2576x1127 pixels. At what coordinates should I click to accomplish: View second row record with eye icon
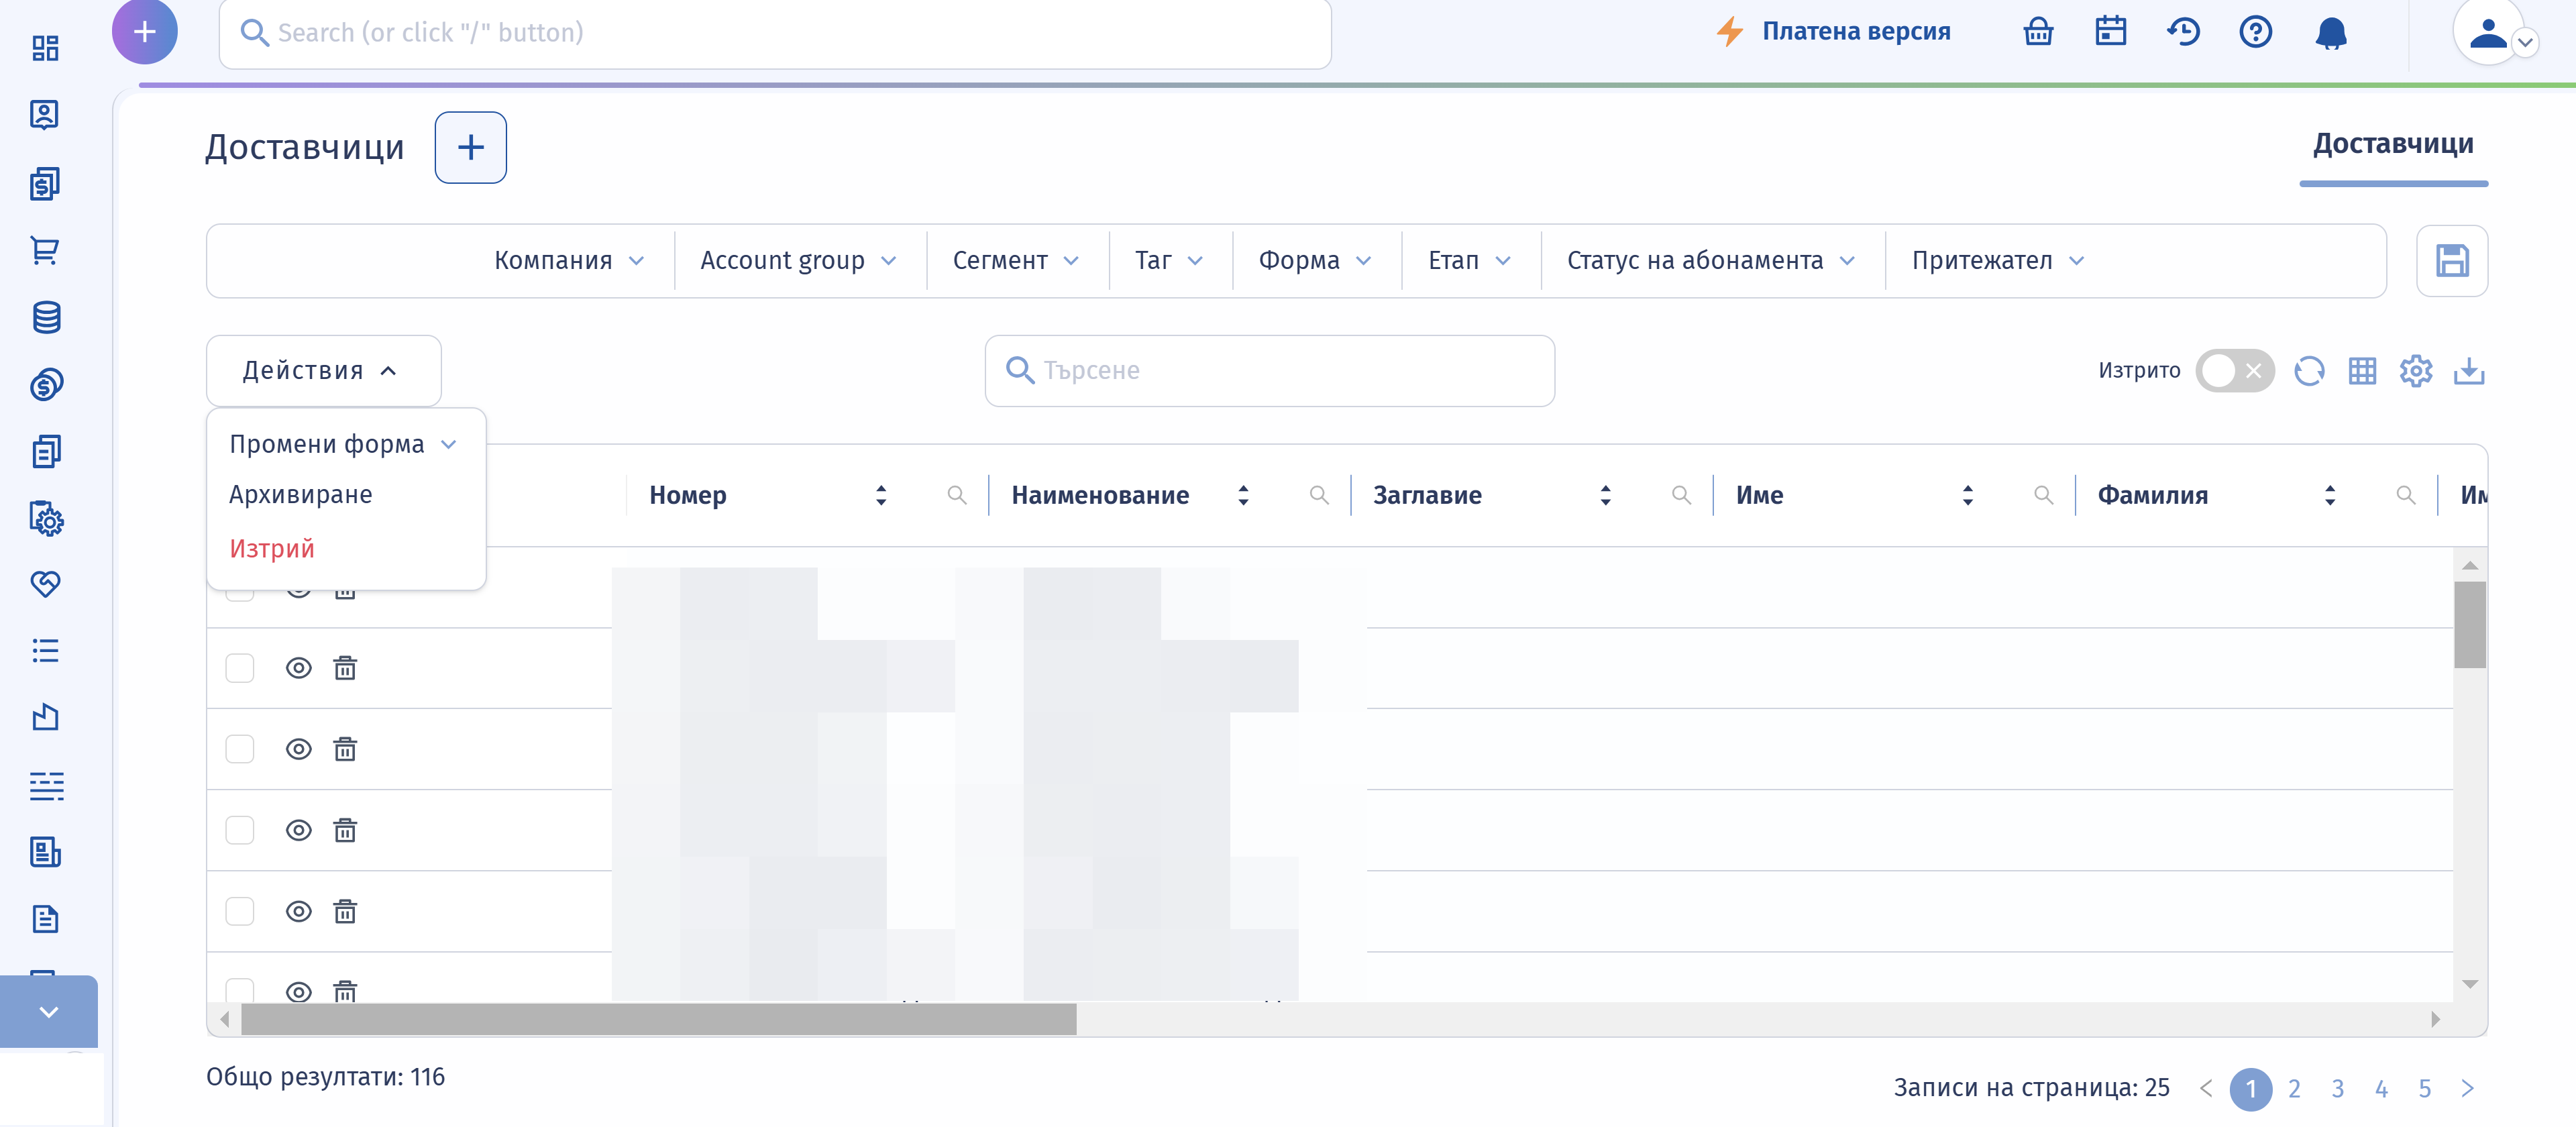pyautogui.click(x=299, y=668)
